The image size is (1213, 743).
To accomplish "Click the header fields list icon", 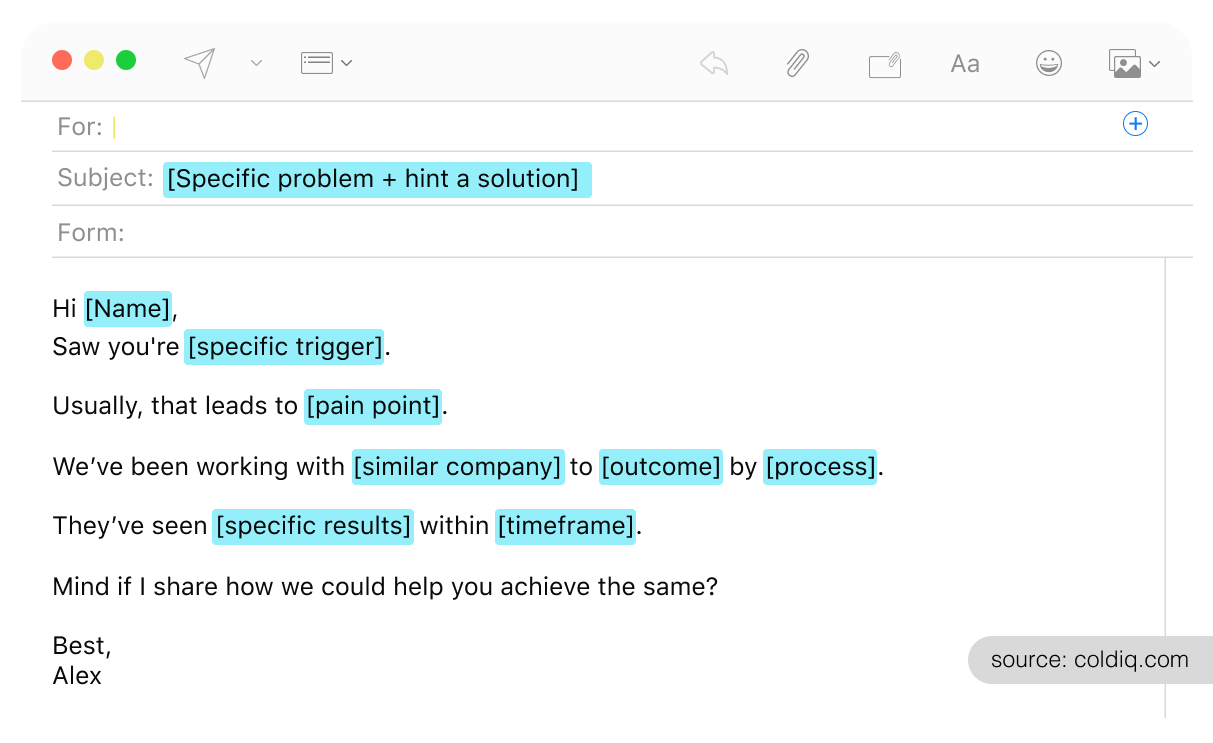I will tap(316, 63).
